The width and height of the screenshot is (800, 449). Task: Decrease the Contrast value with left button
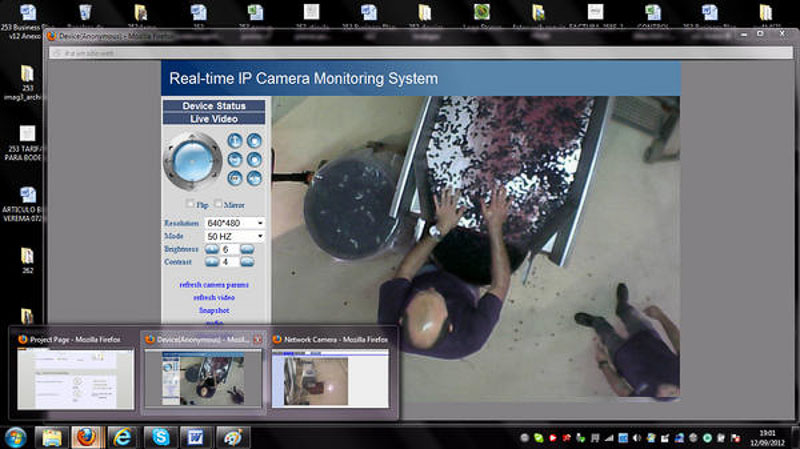tap(210, 261)
